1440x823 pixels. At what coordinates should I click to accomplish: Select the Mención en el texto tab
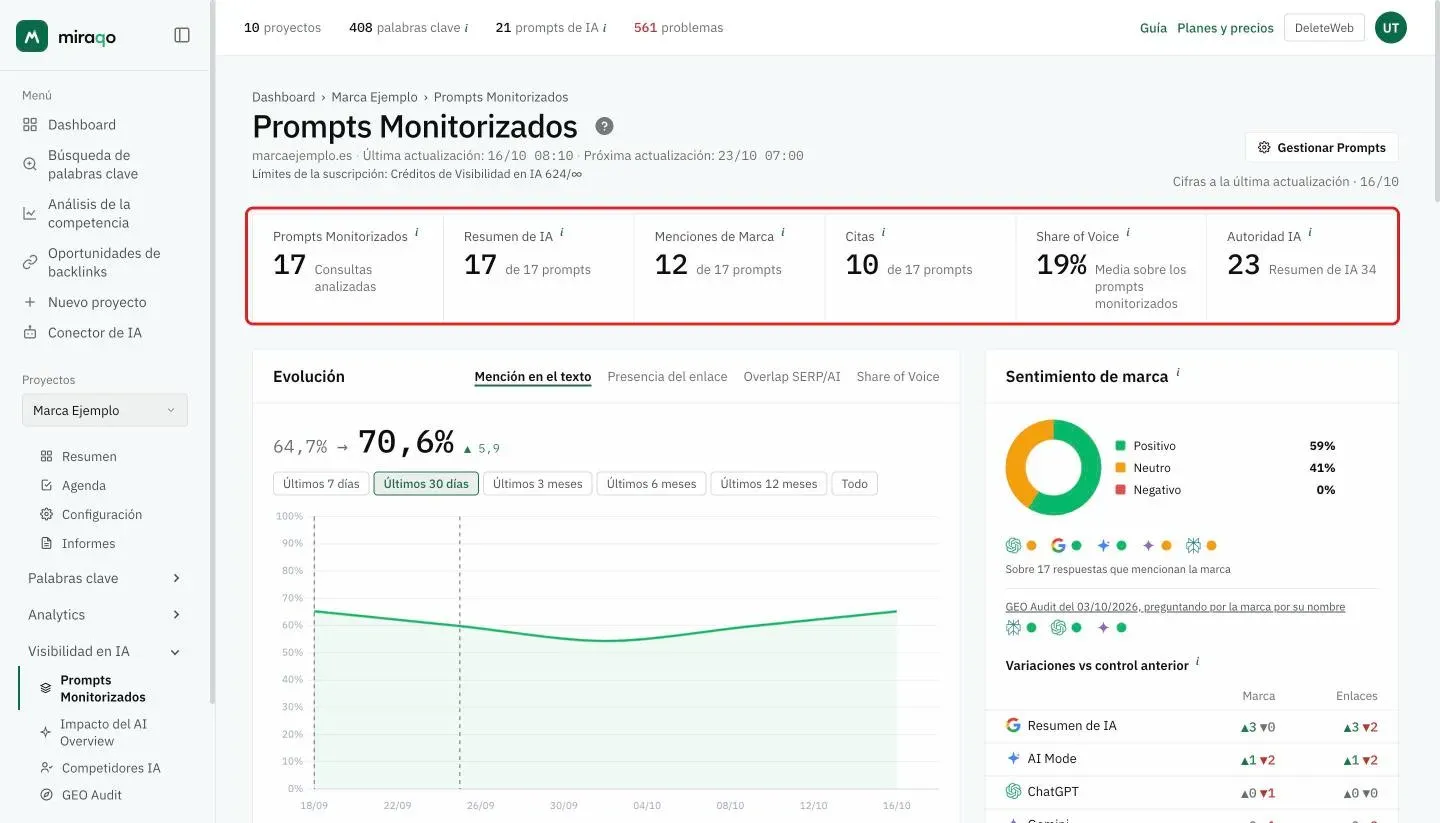pos(533,377)
